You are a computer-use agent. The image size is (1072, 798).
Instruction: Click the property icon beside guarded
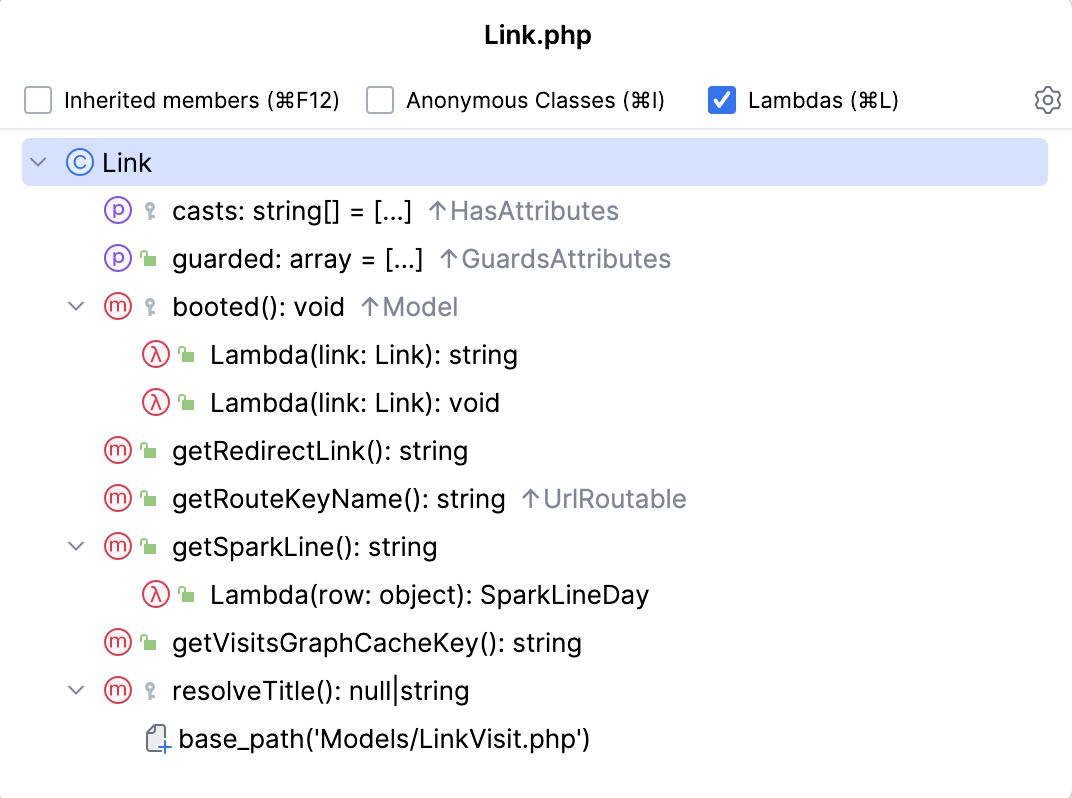(x=118, y=259)
